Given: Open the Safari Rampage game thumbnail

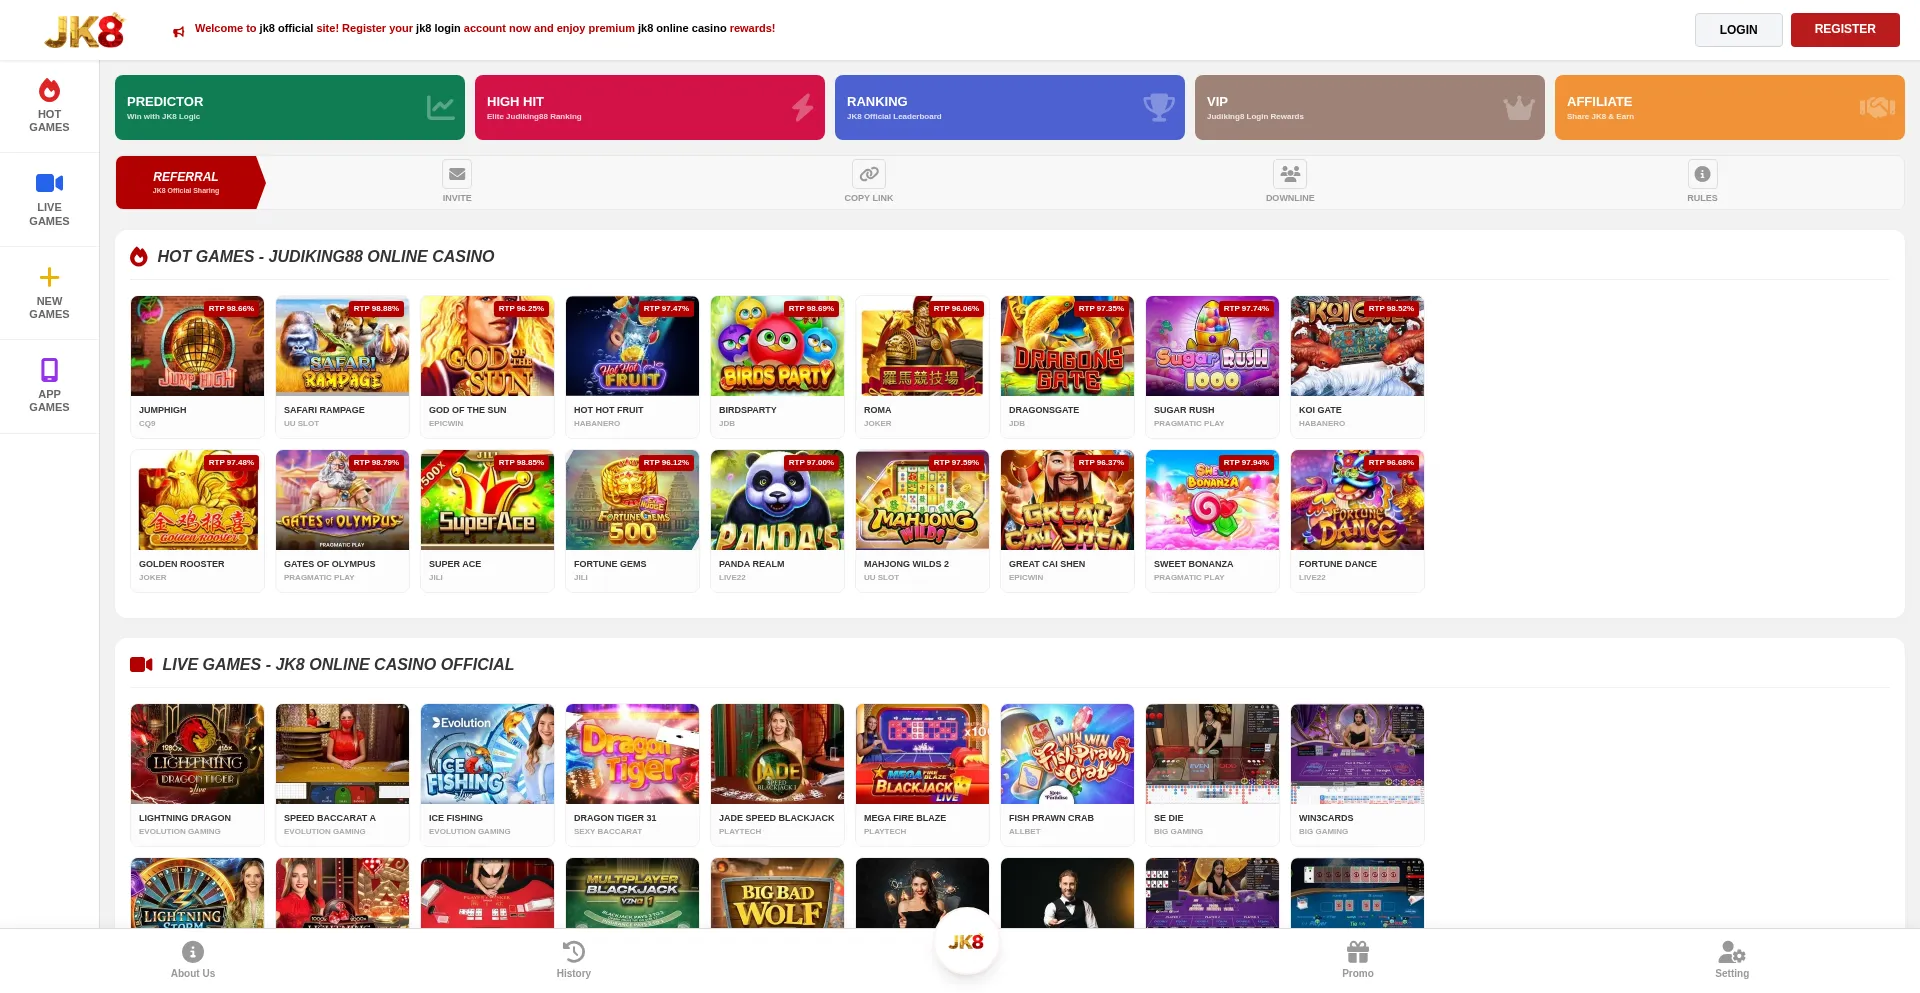Looking at the screenshot, I should click(342, 346).
